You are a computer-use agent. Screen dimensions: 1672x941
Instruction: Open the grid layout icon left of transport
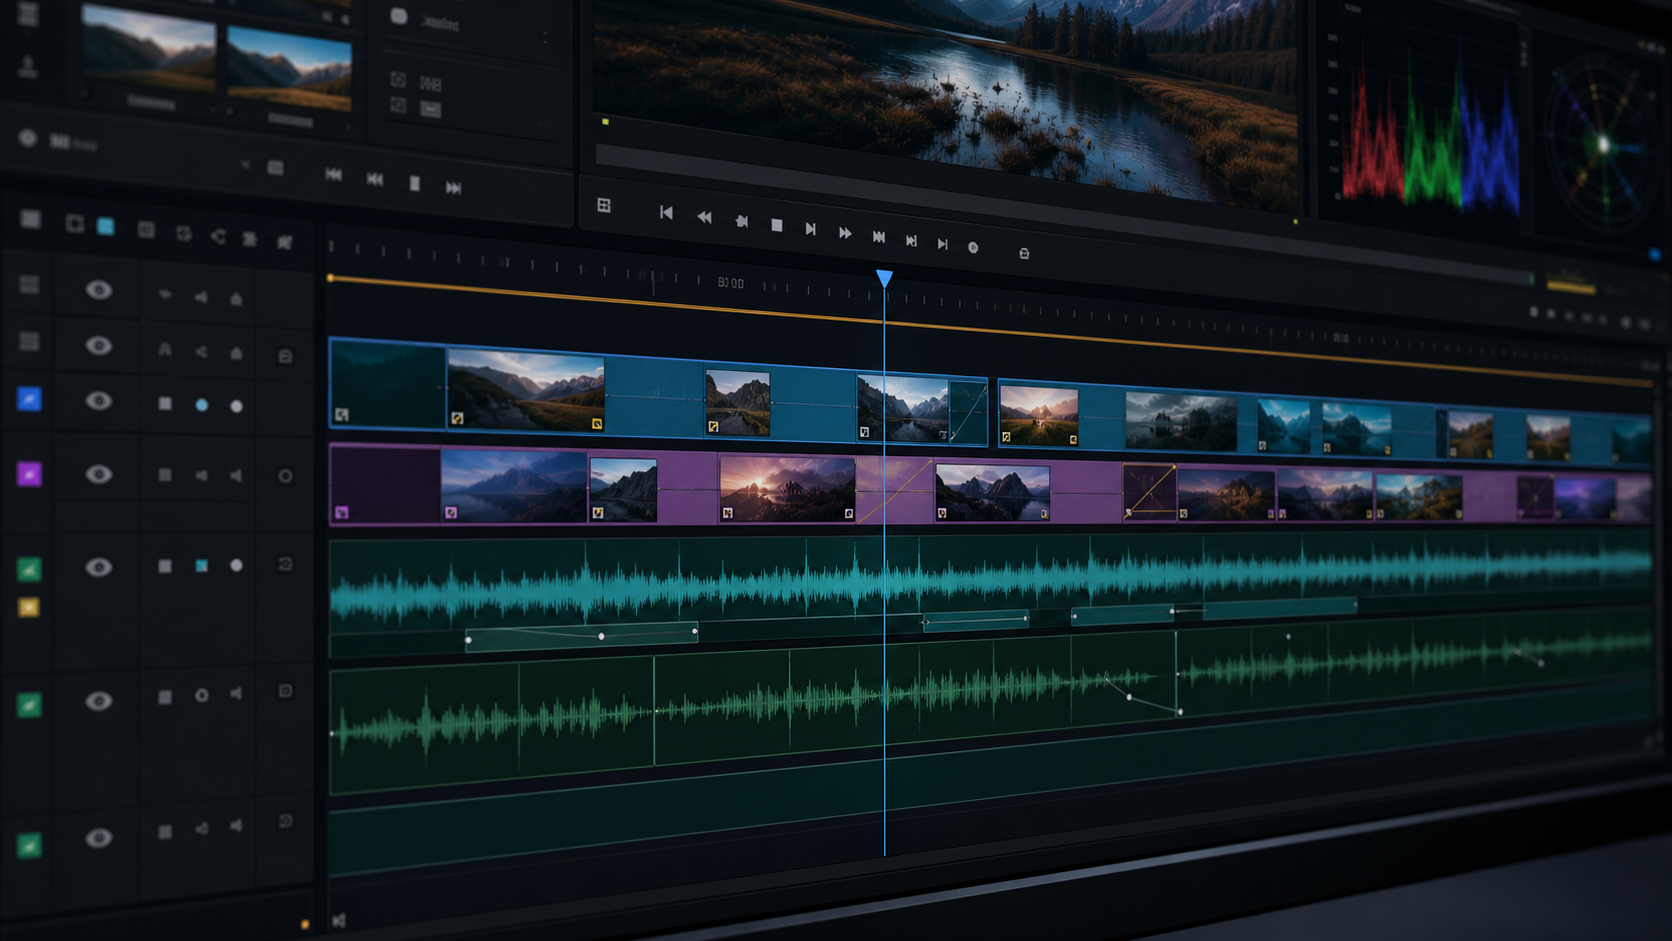pos(604,205)
